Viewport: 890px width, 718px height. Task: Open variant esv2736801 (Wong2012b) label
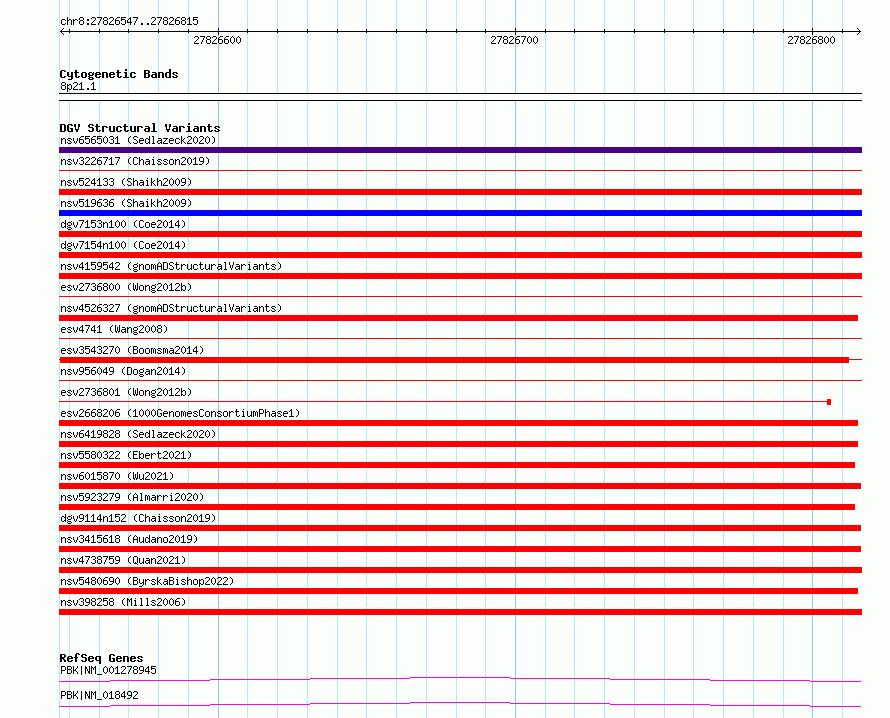tap(126, 392)
